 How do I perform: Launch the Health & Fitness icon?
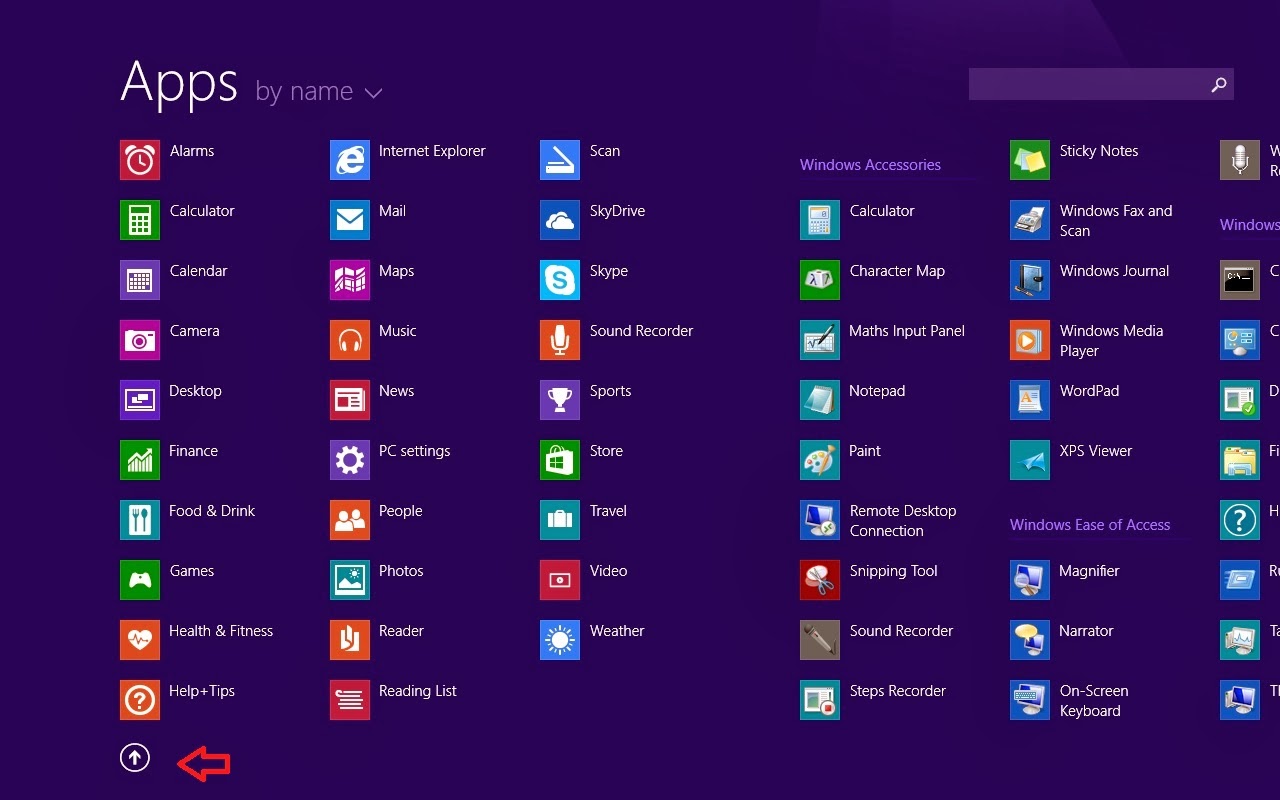point(140,640)
